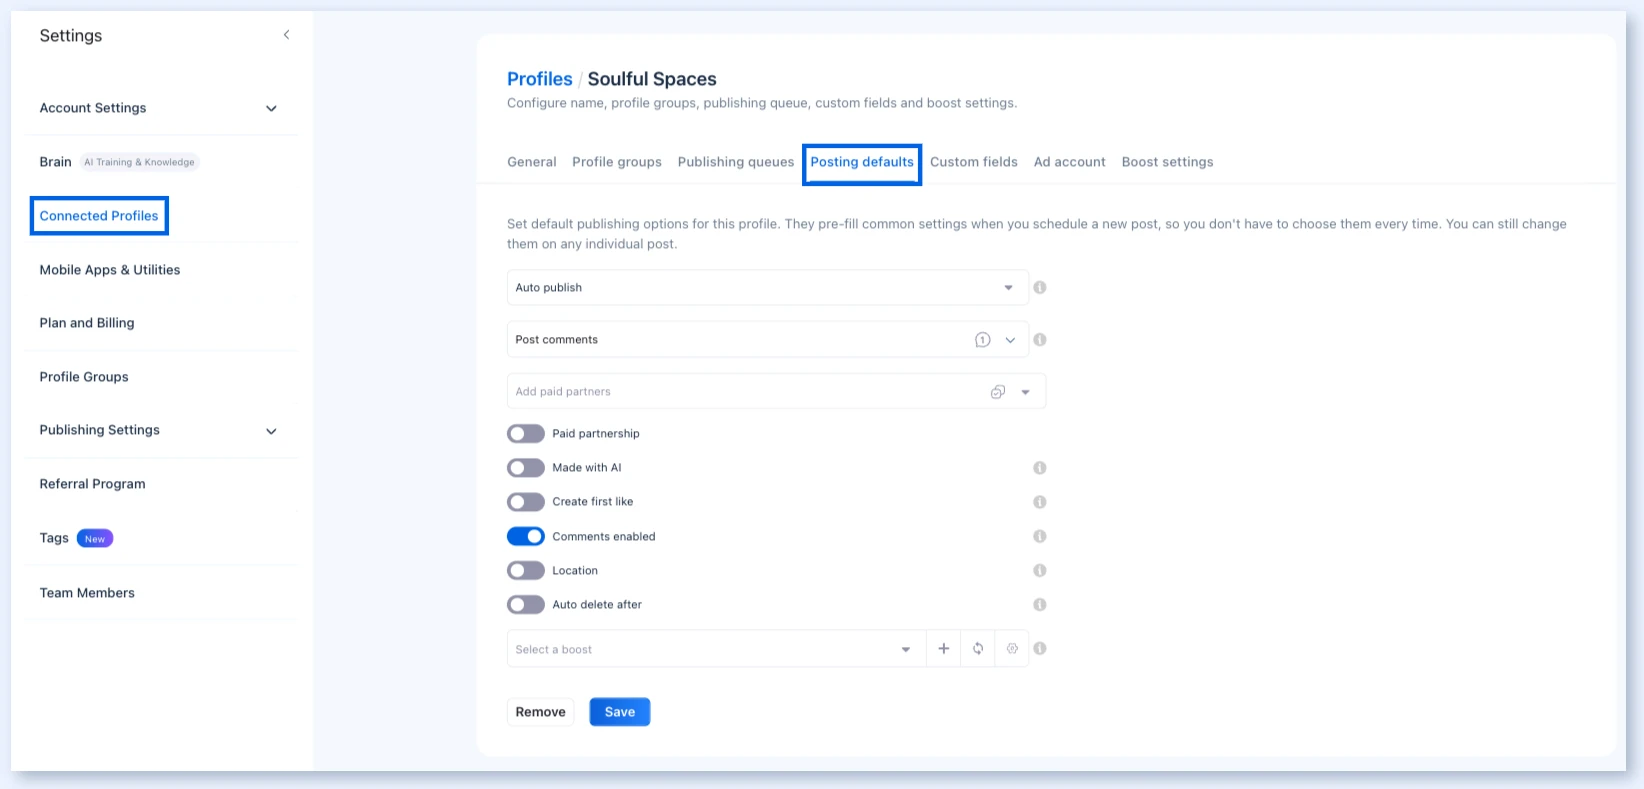Expand Account Settings section
Image resolution: width=1644 pixels, height=789 pixels.
coord(160,108)
